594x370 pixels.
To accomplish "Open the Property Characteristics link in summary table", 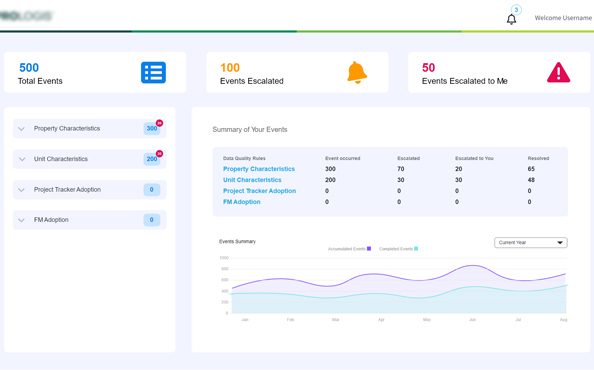I will pos(259,169).
